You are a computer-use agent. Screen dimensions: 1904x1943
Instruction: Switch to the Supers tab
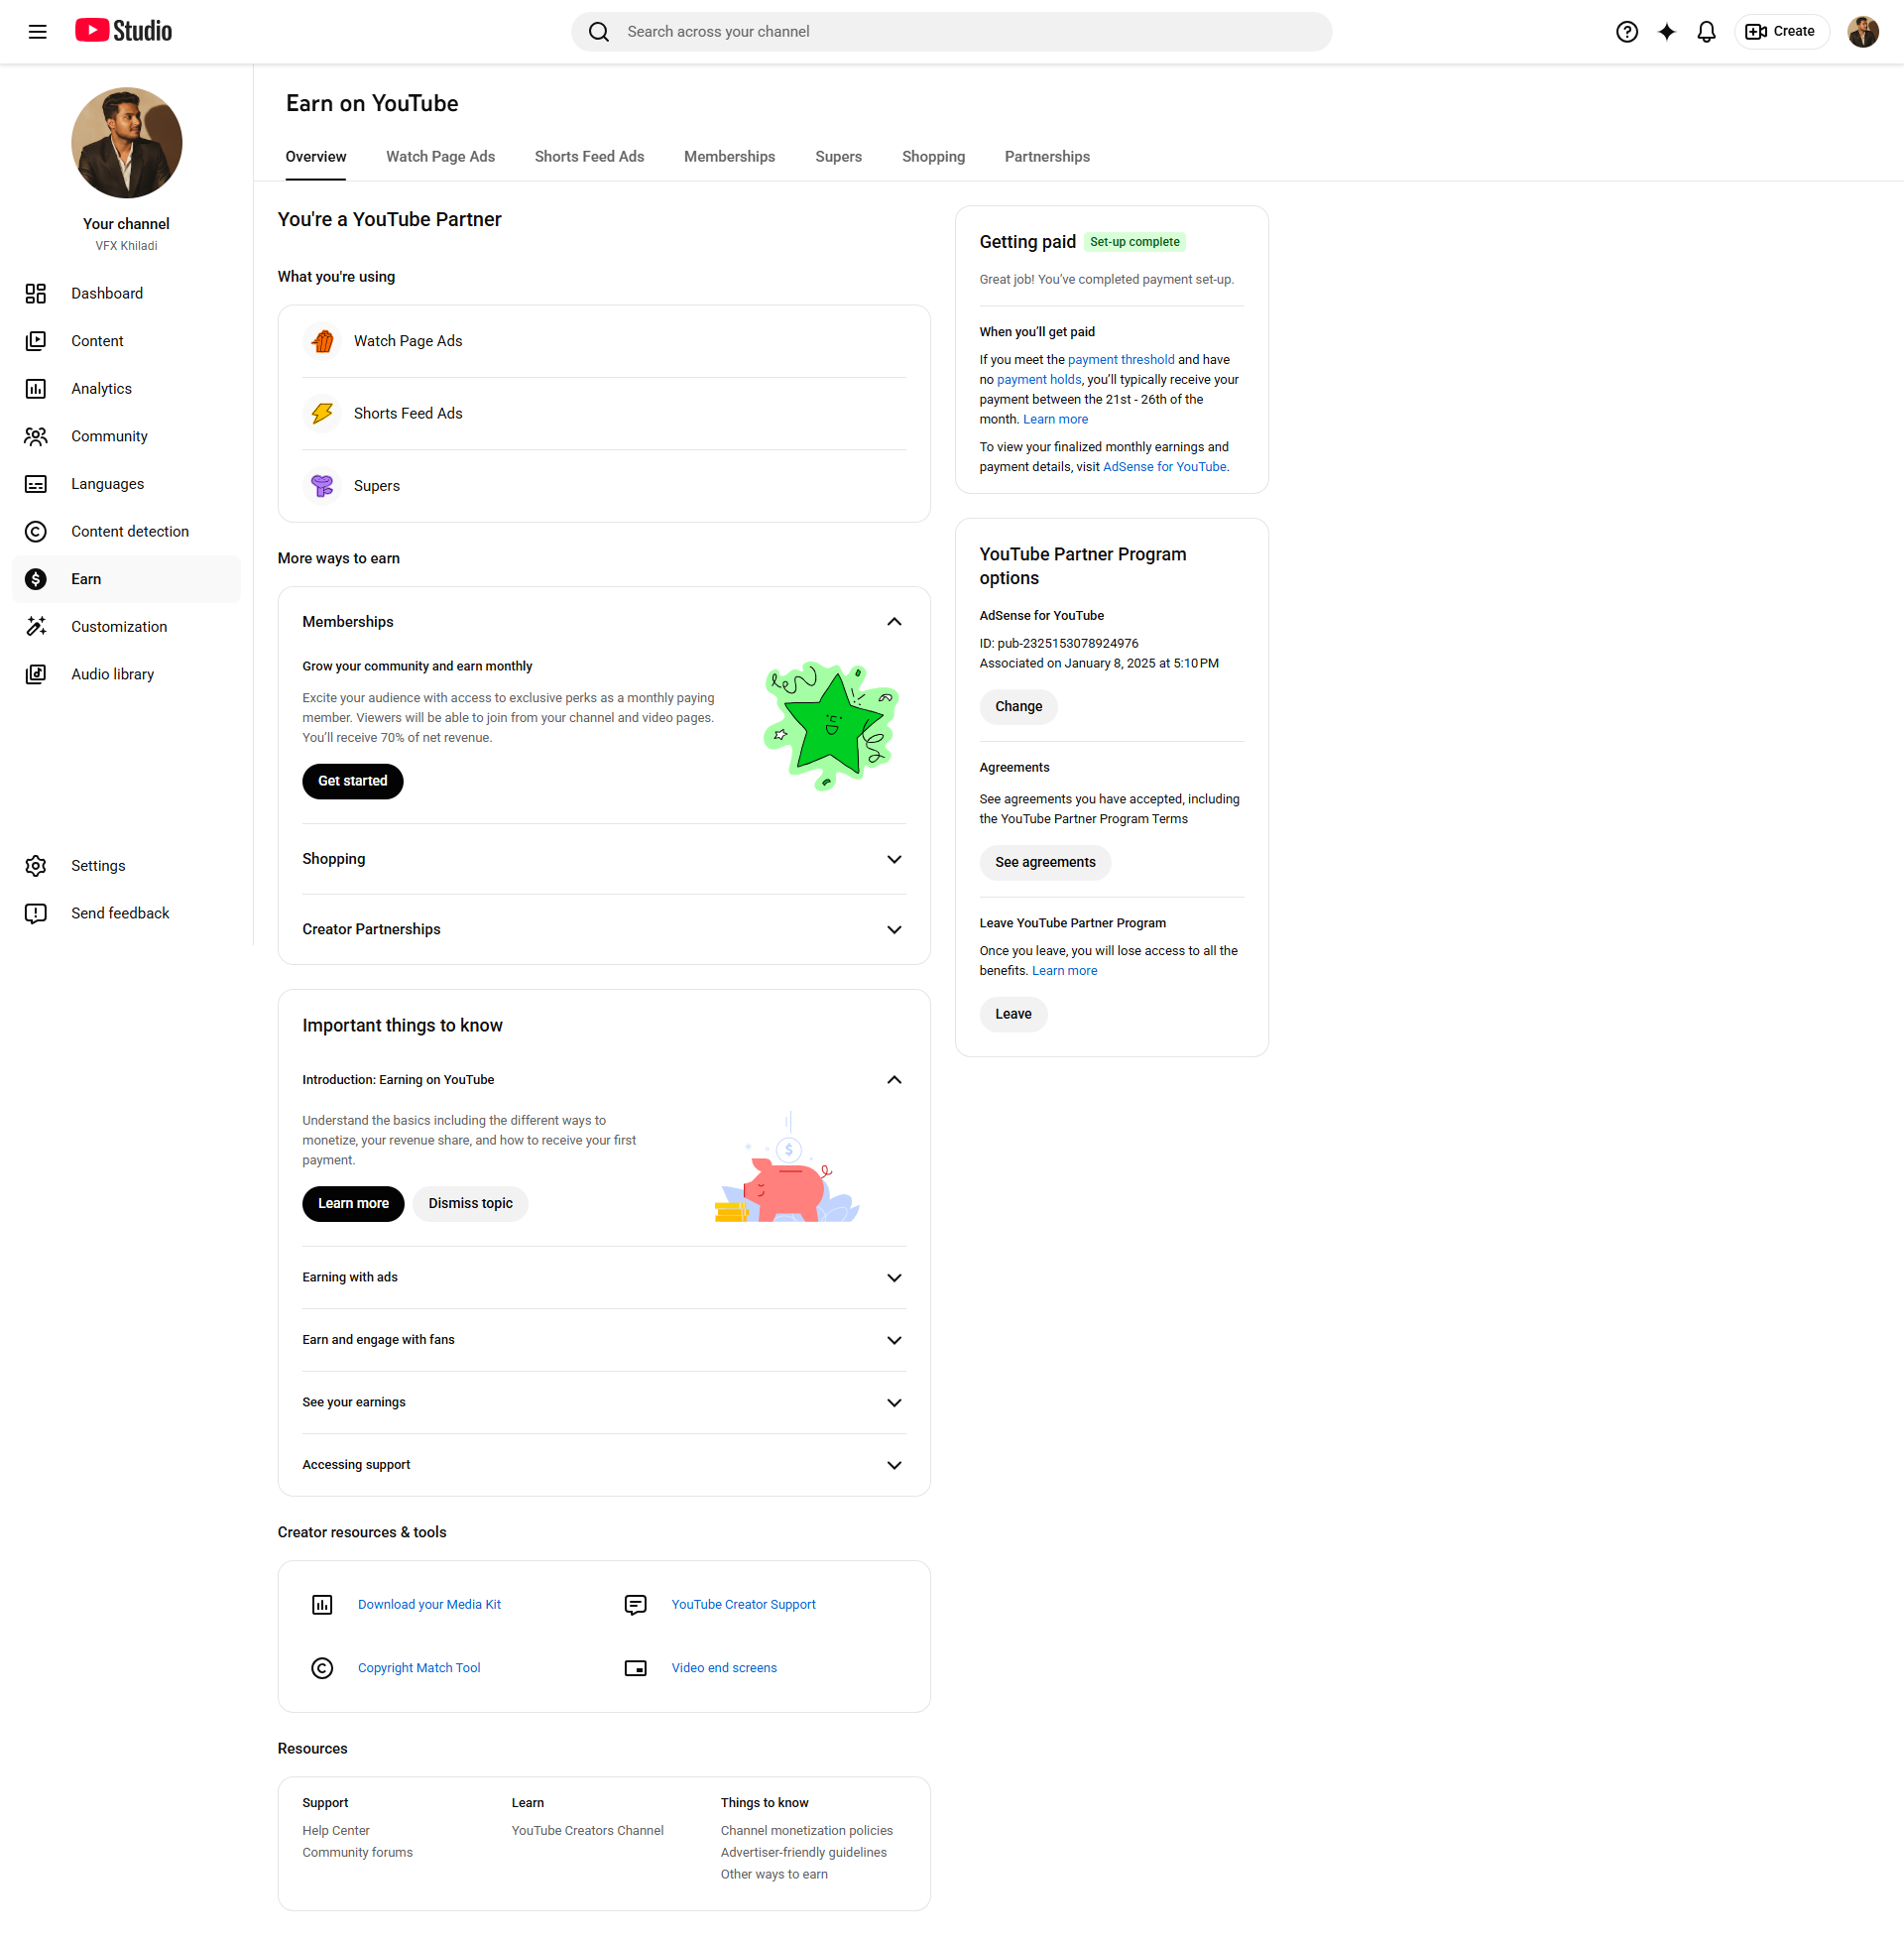[x=838, y=157]
